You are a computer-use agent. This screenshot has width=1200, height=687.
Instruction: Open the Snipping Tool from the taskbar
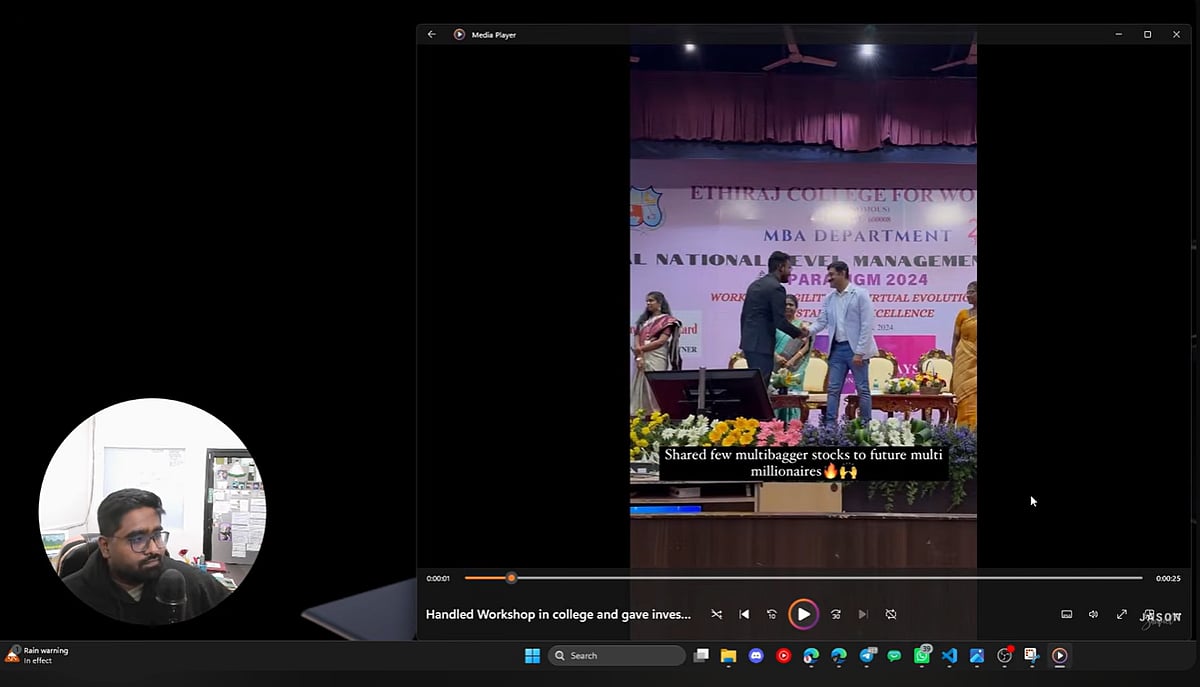(x=1031, y=656)
